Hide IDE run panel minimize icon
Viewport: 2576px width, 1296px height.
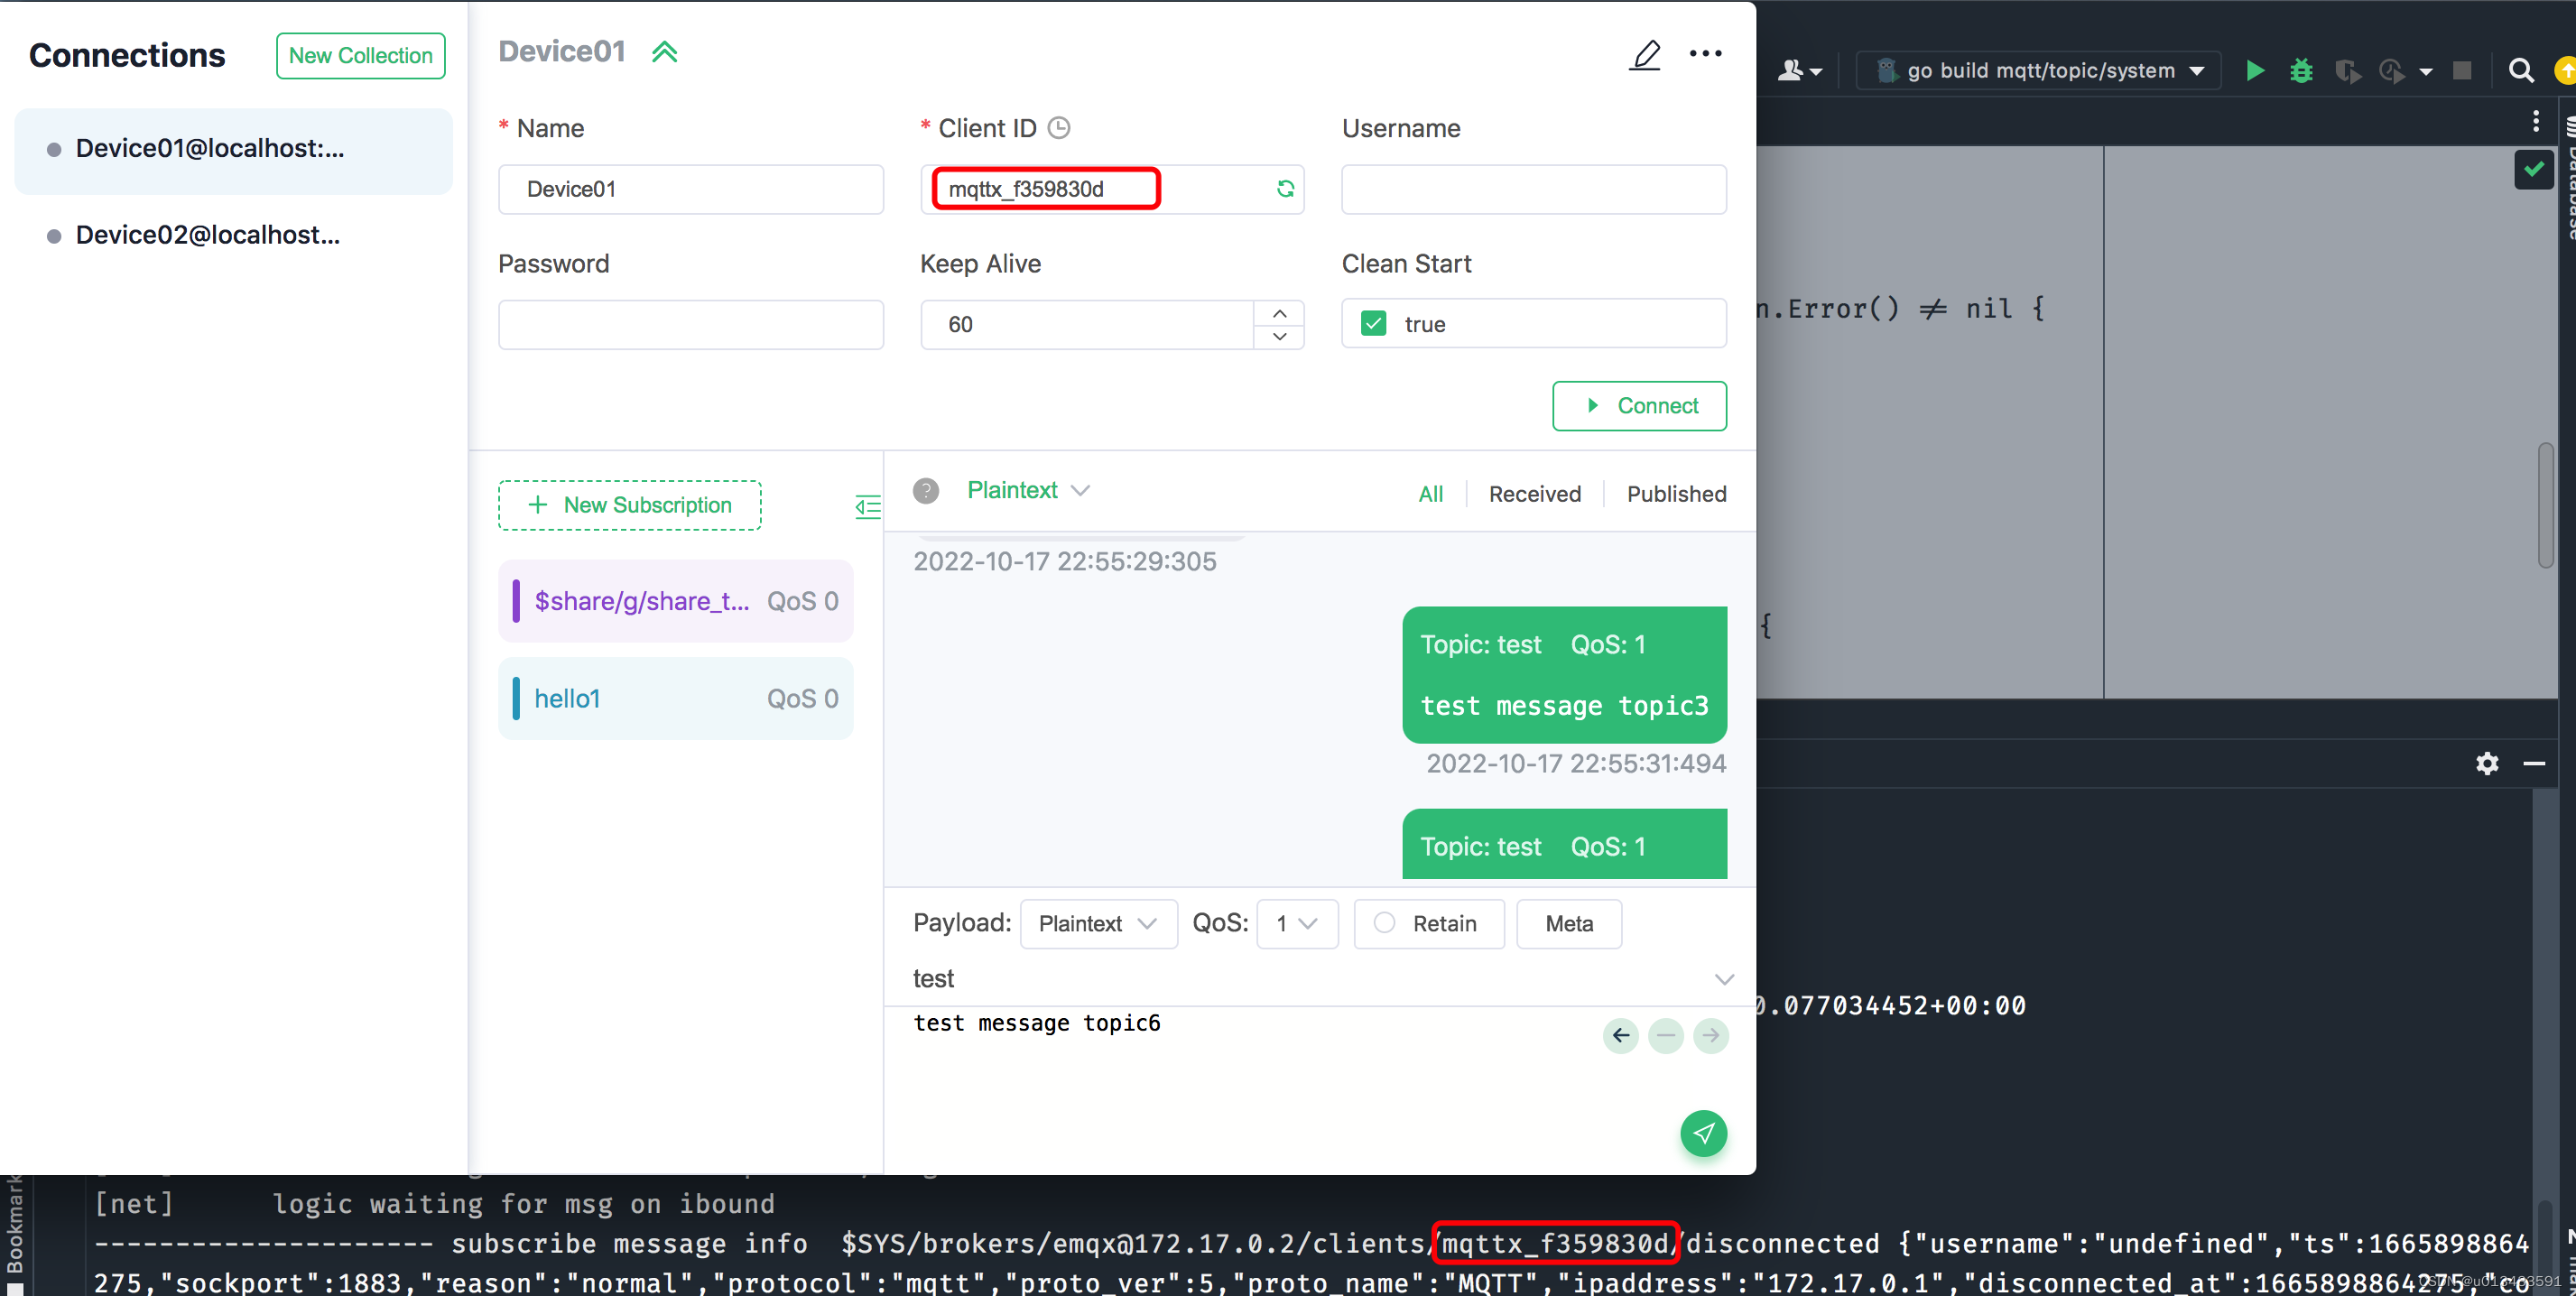point(2533,764)
